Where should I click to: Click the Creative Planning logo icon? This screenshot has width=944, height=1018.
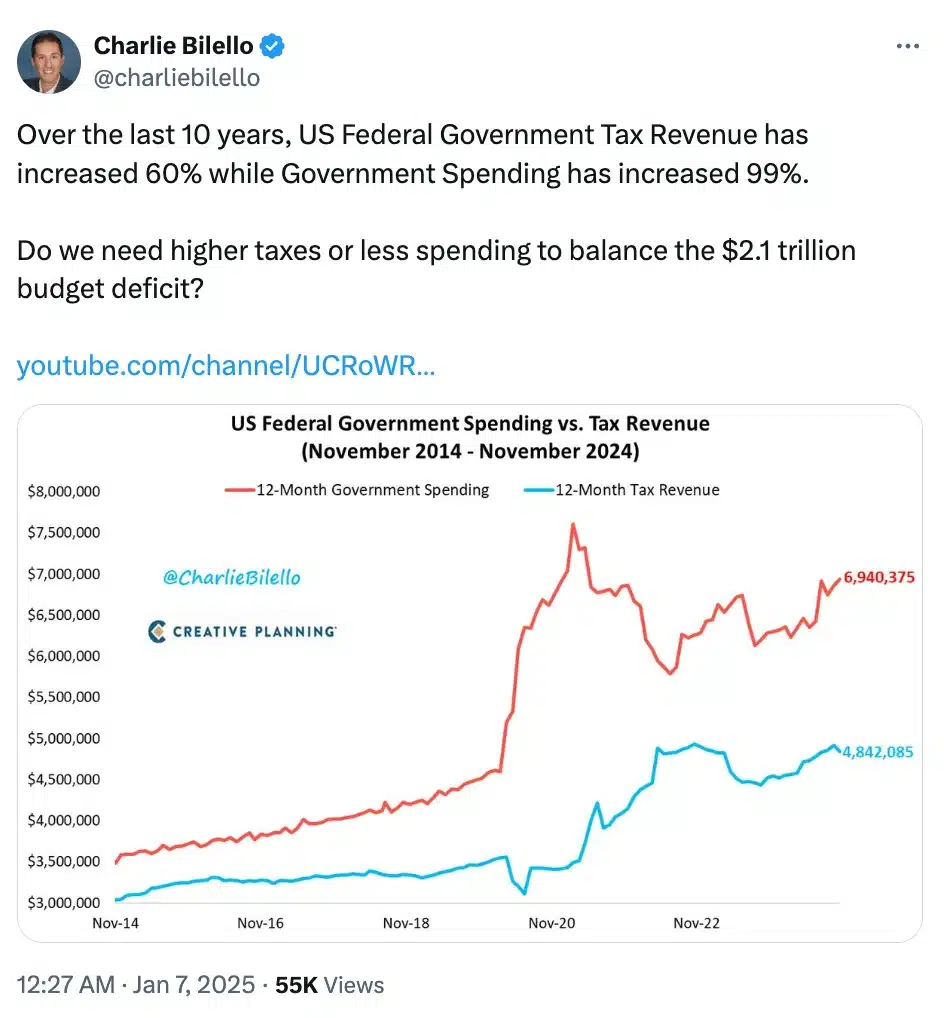tap(158, 631)
